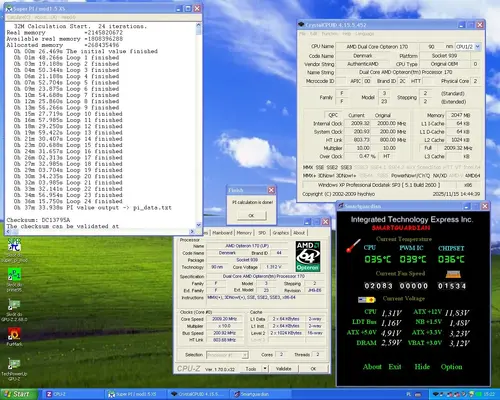Click the Super PI horizontal scroll right arrow

point(192,231)
